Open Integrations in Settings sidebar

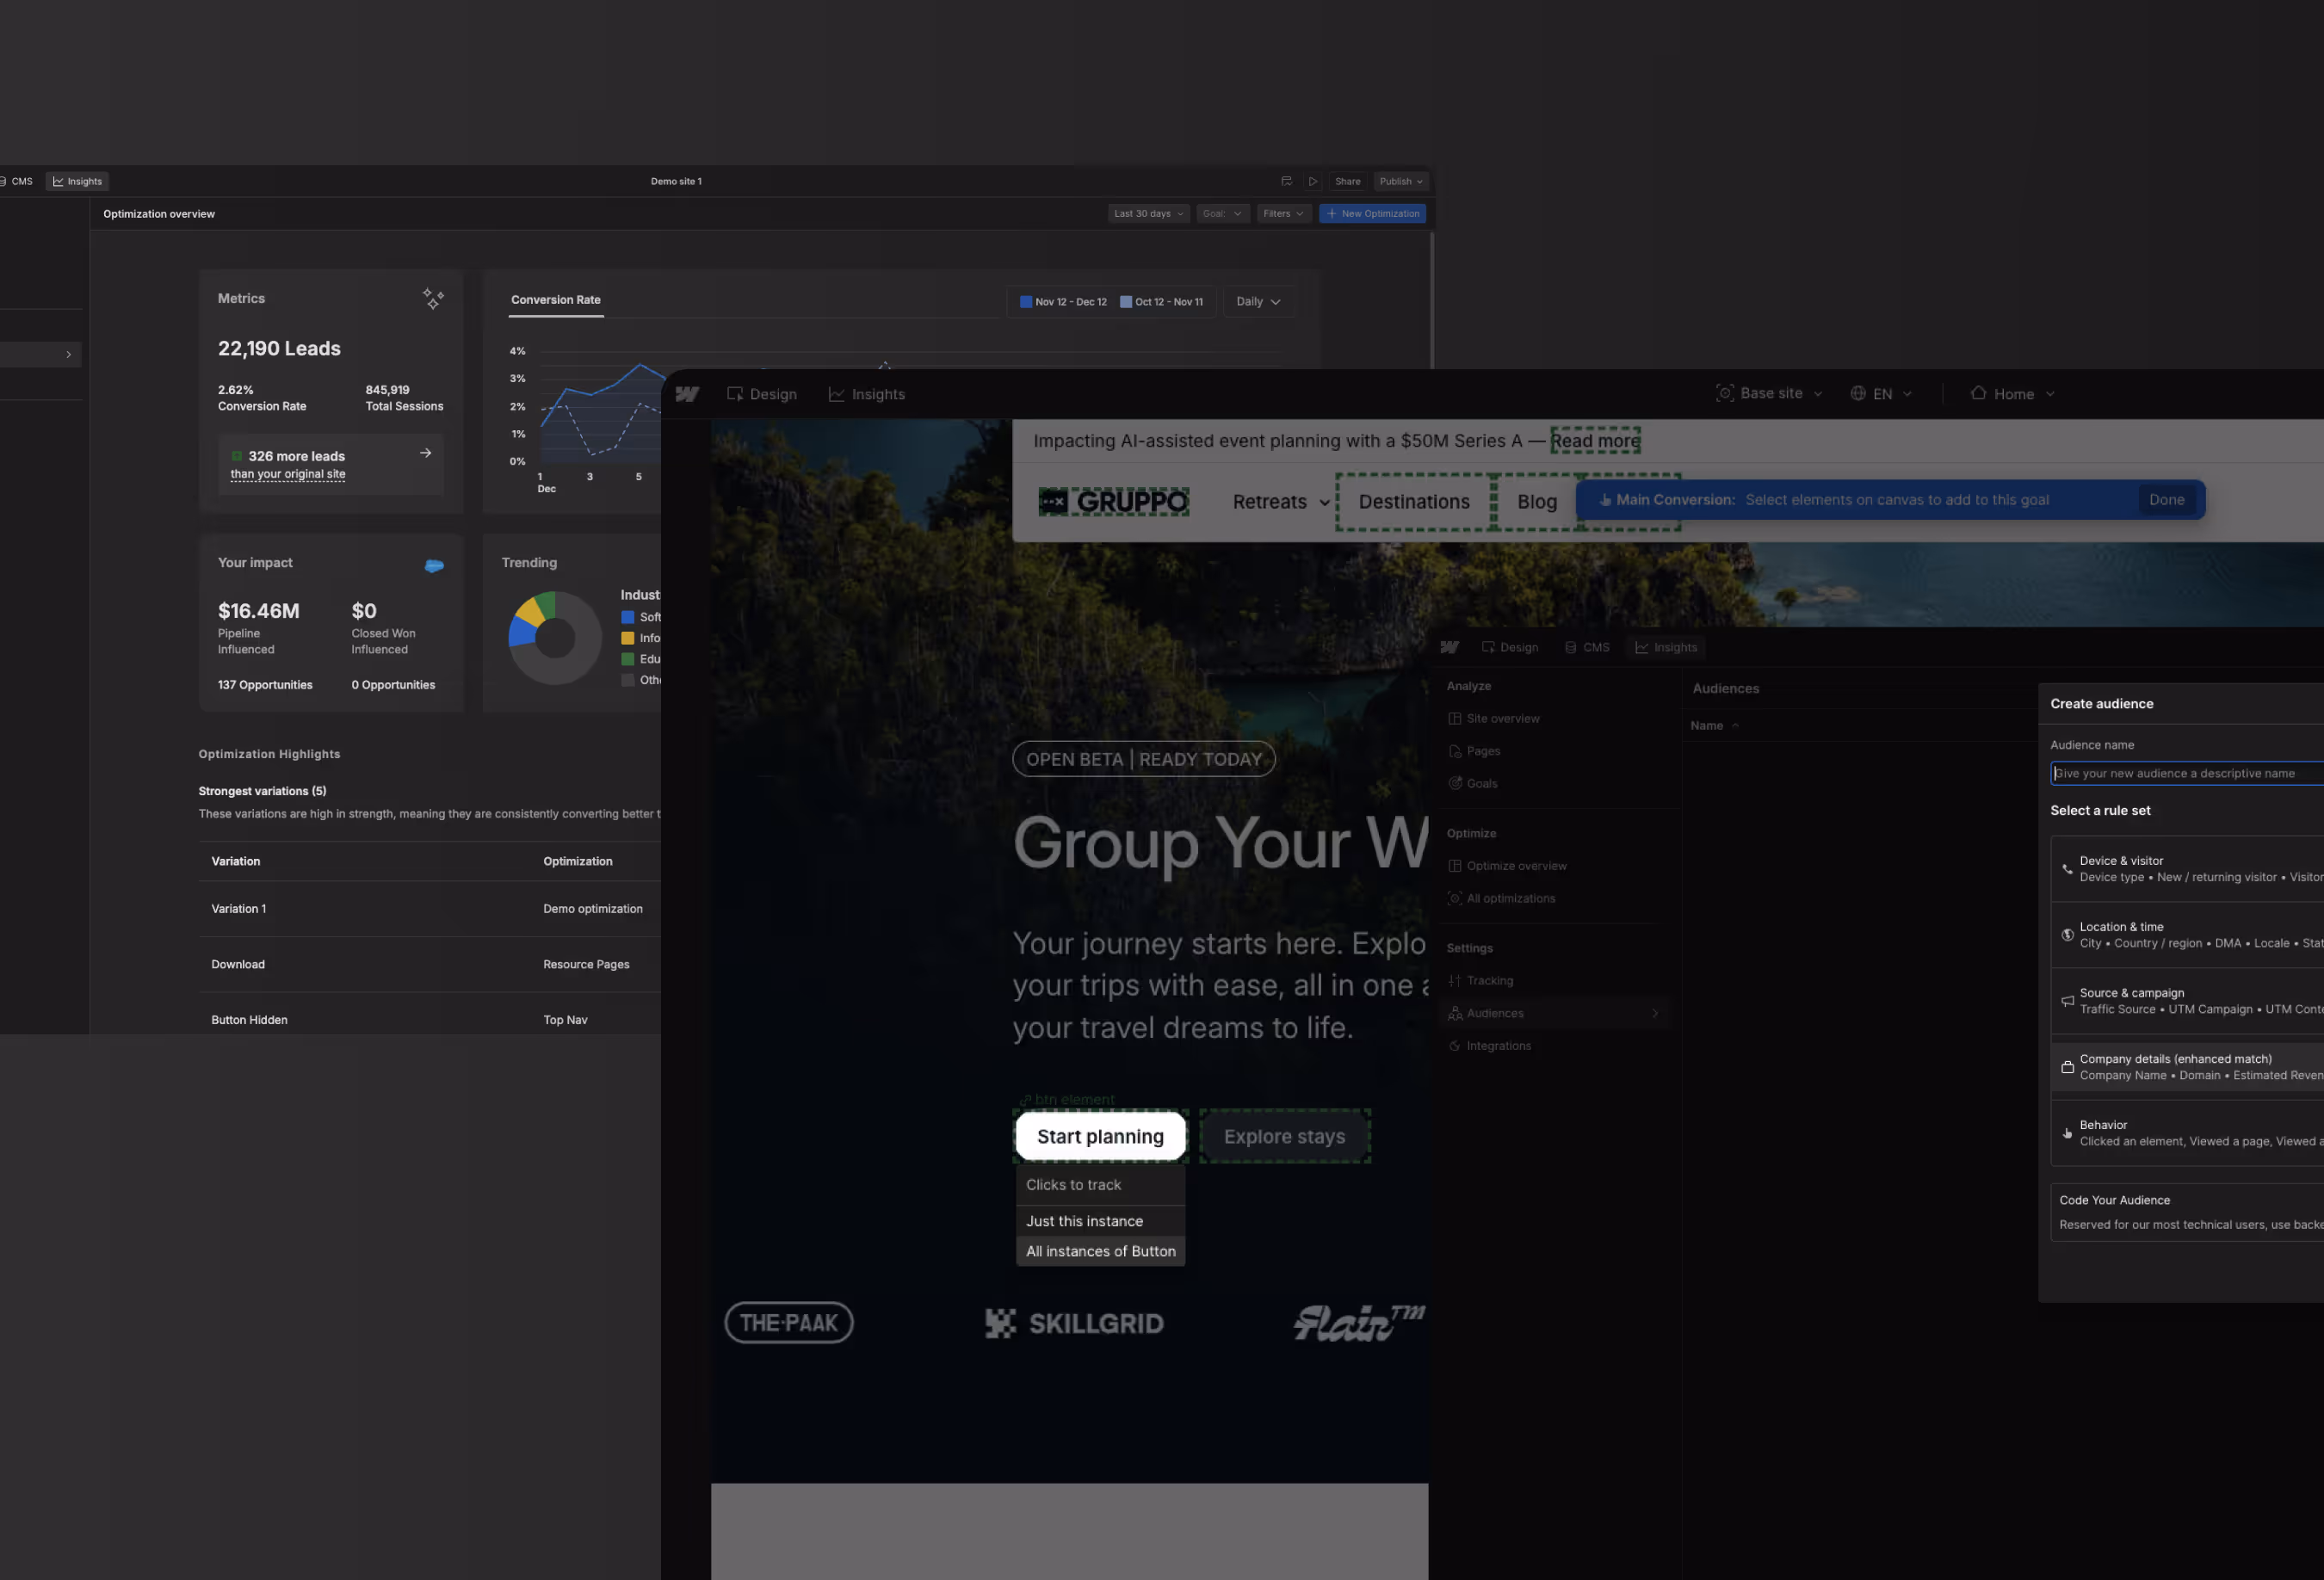pyautogui.click(x=1498, y=1045)
